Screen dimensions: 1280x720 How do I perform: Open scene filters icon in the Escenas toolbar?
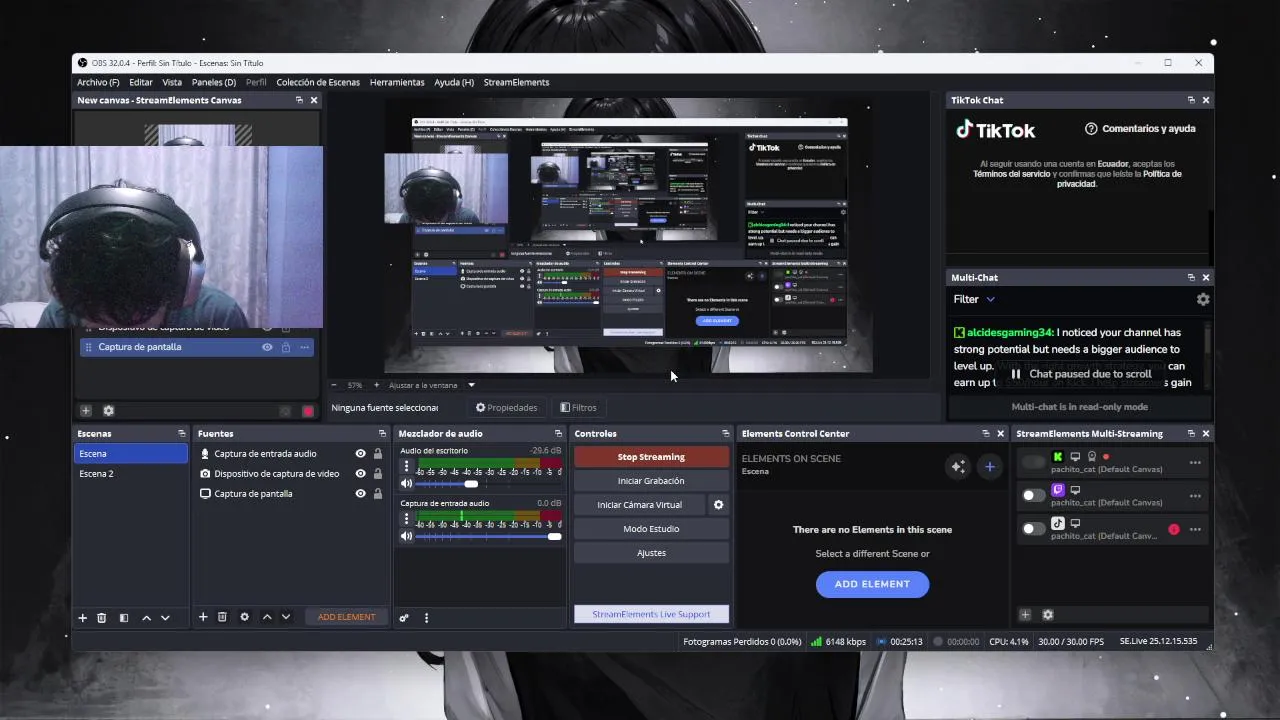pos(124,618)
